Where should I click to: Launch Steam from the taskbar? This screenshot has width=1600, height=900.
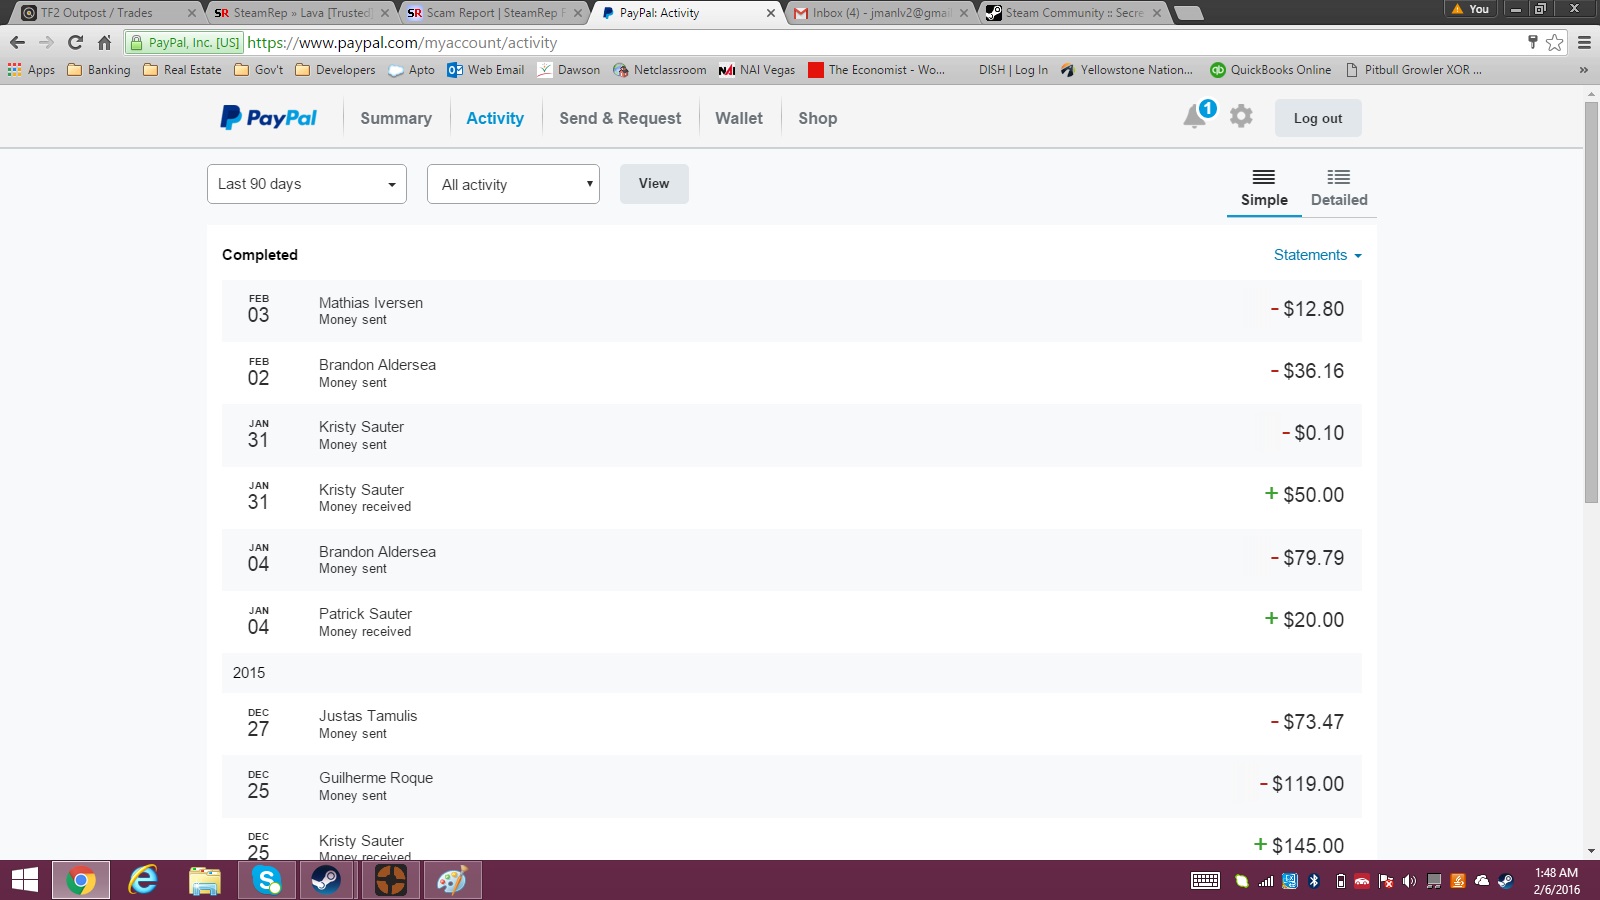click(326, 880)
